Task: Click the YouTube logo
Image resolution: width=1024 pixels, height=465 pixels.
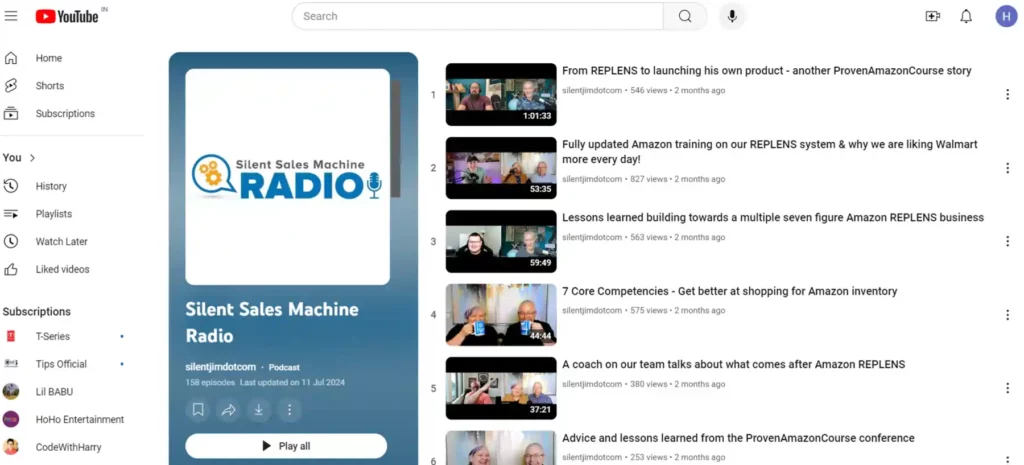Action: click(67, 16)
